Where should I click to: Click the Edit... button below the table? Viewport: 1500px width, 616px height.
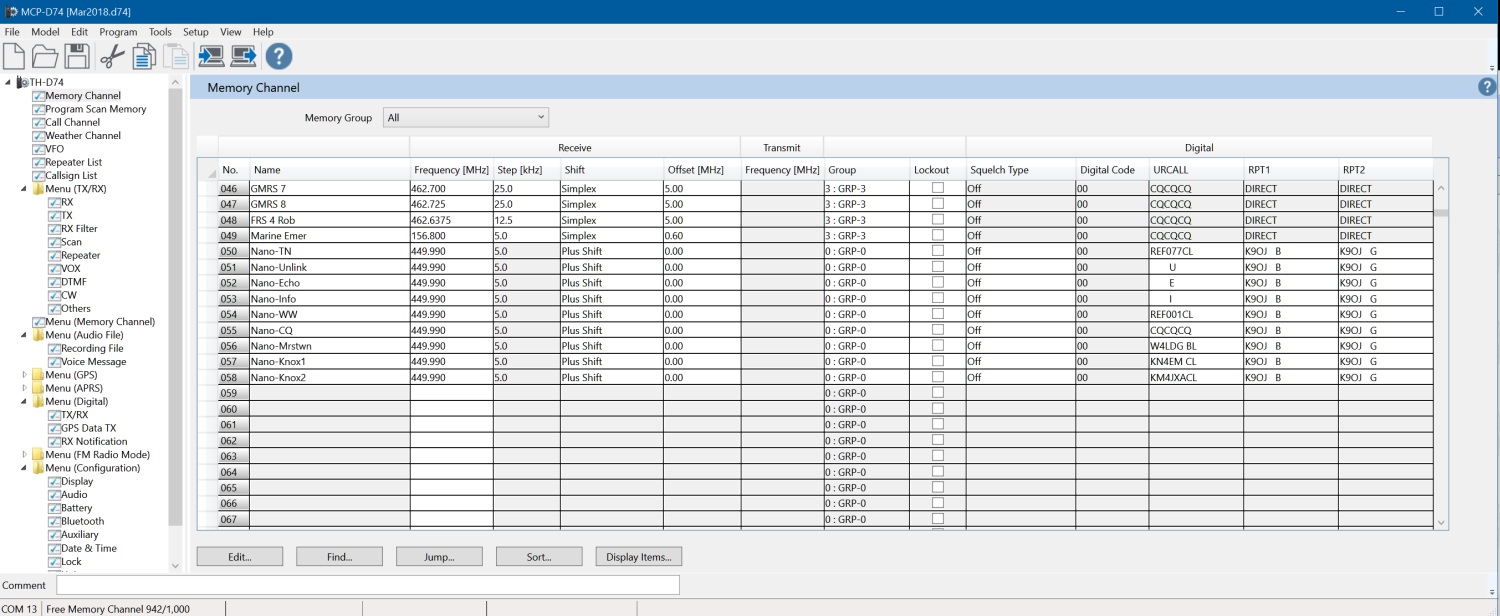(240, 557)
